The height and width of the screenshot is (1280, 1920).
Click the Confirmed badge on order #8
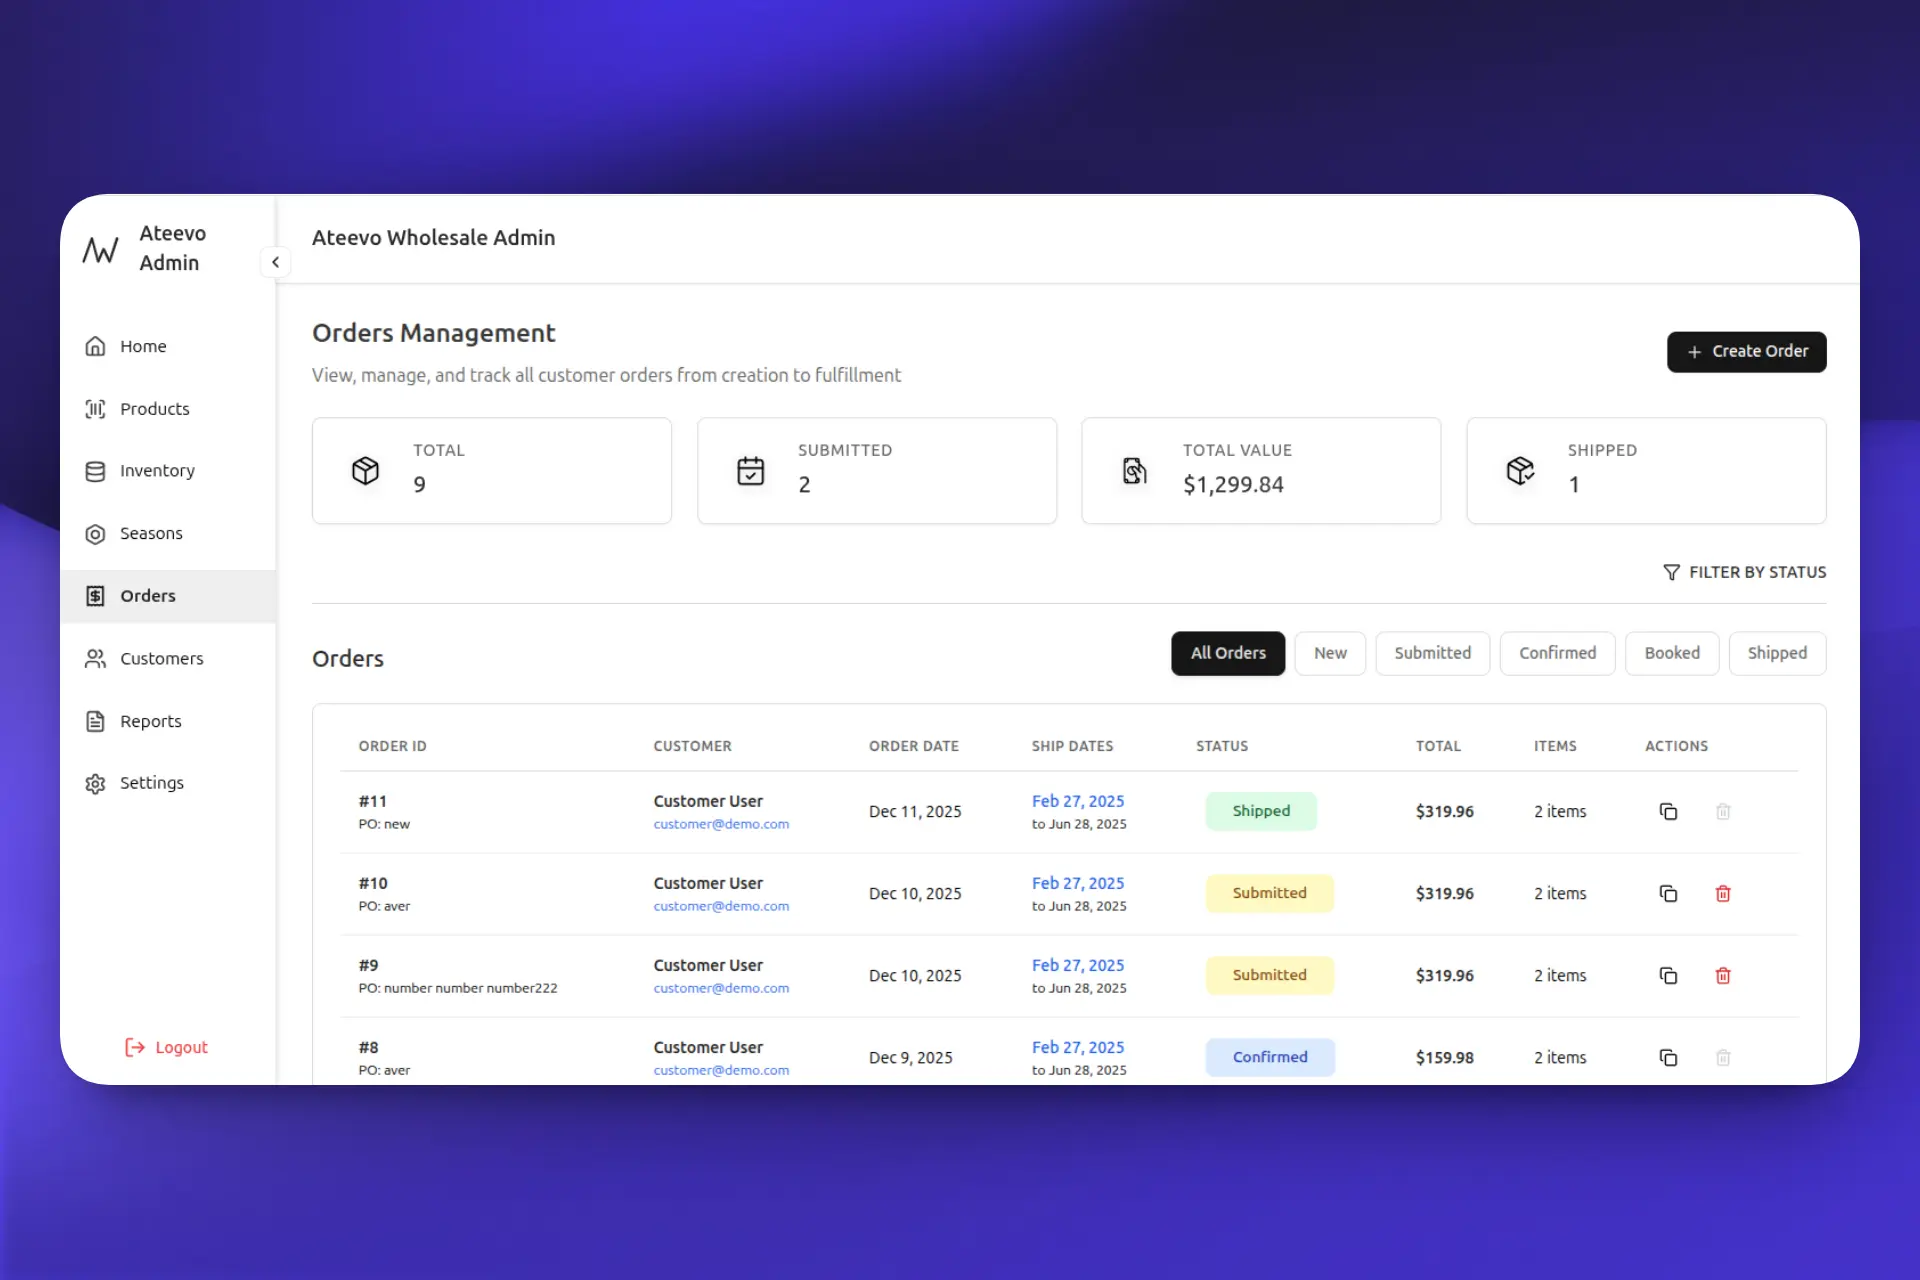coord(1270,1057)
